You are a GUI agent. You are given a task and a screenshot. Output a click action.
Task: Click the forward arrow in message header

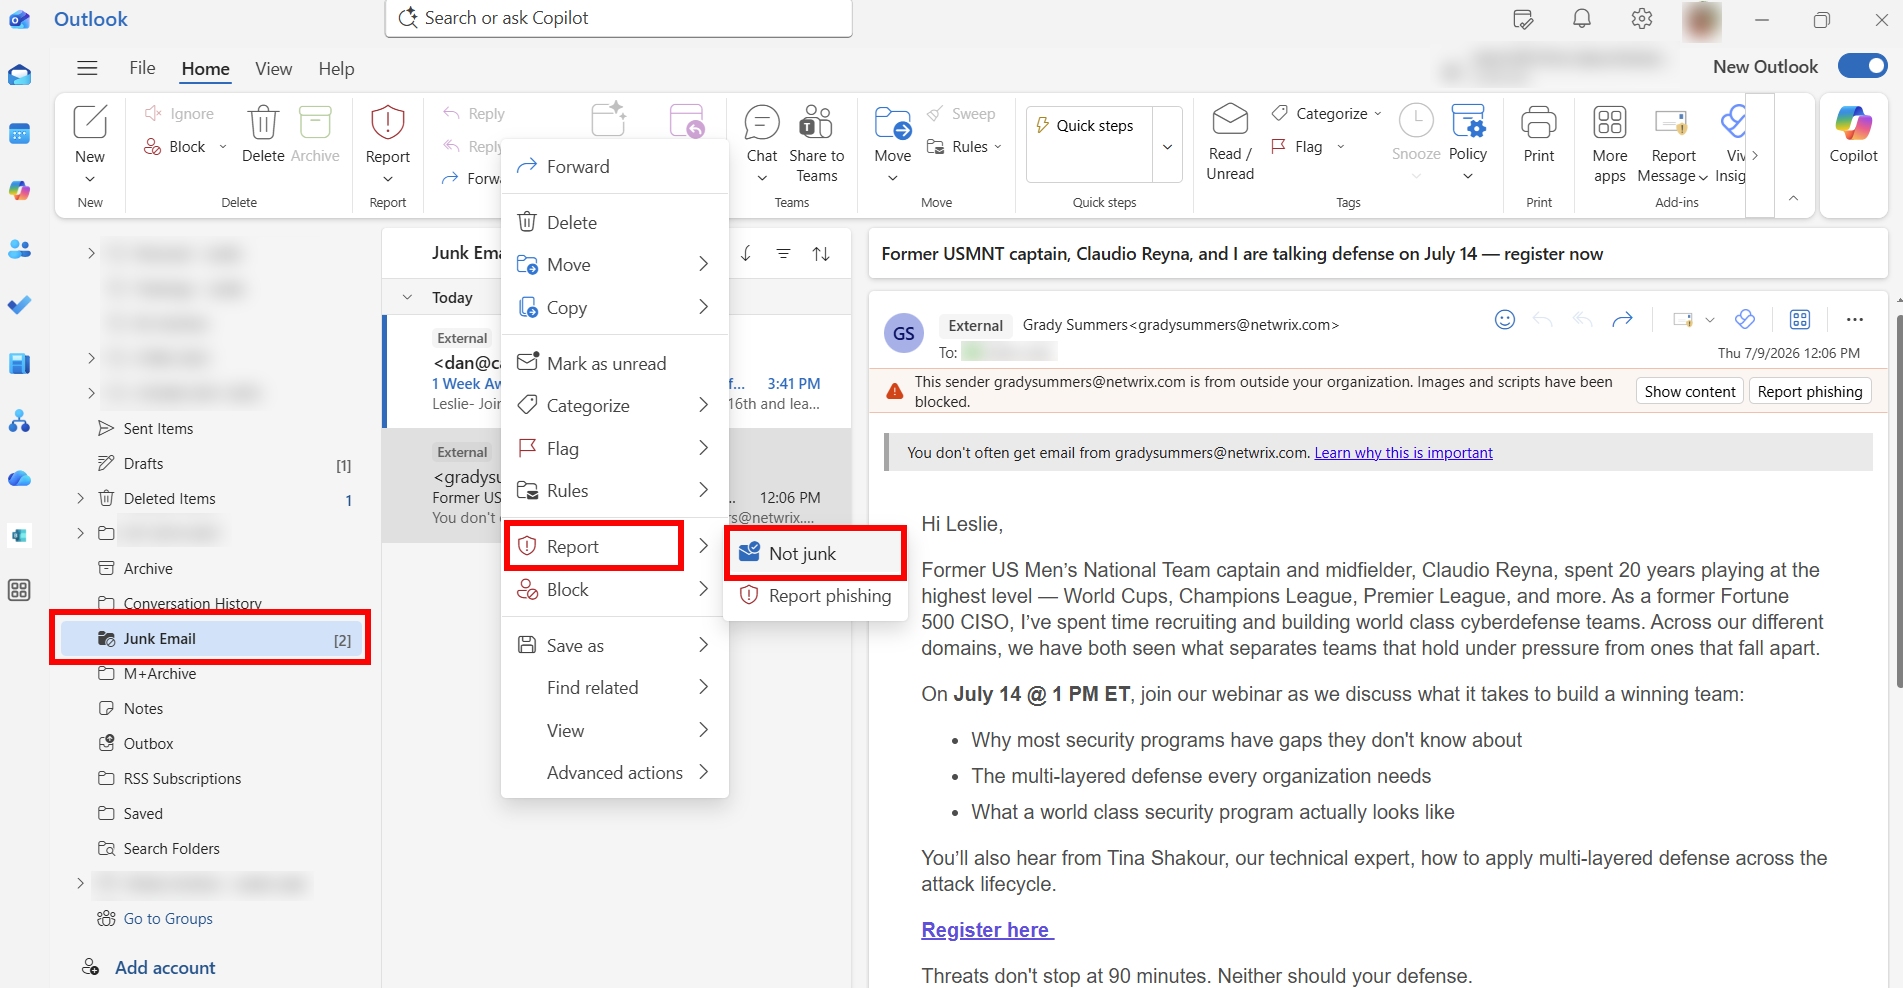point(1623,320)
